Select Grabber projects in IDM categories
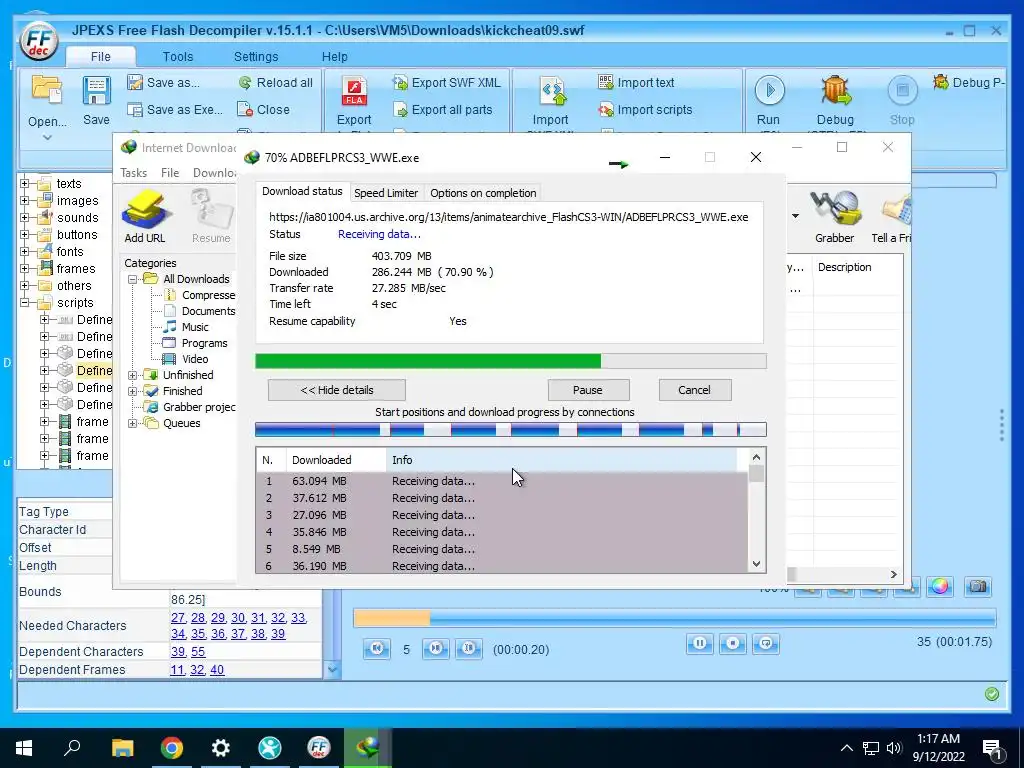This screenshot has height=768, width=1024. pyautogui.click(x=199, y=407)
